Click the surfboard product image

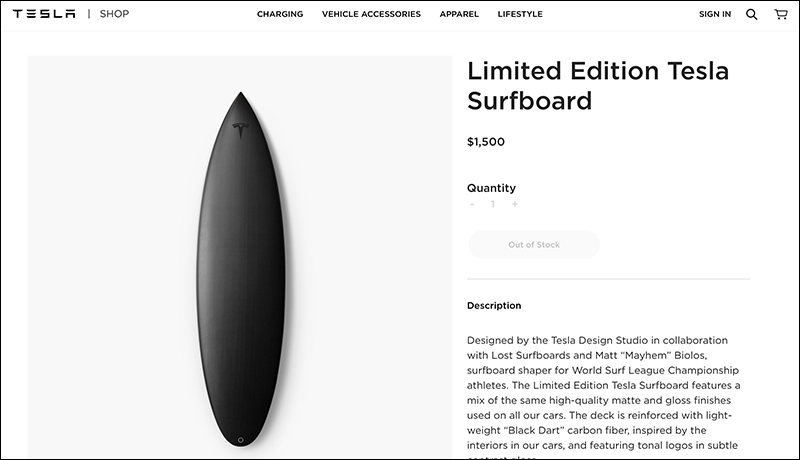click(x=240, y=257)
